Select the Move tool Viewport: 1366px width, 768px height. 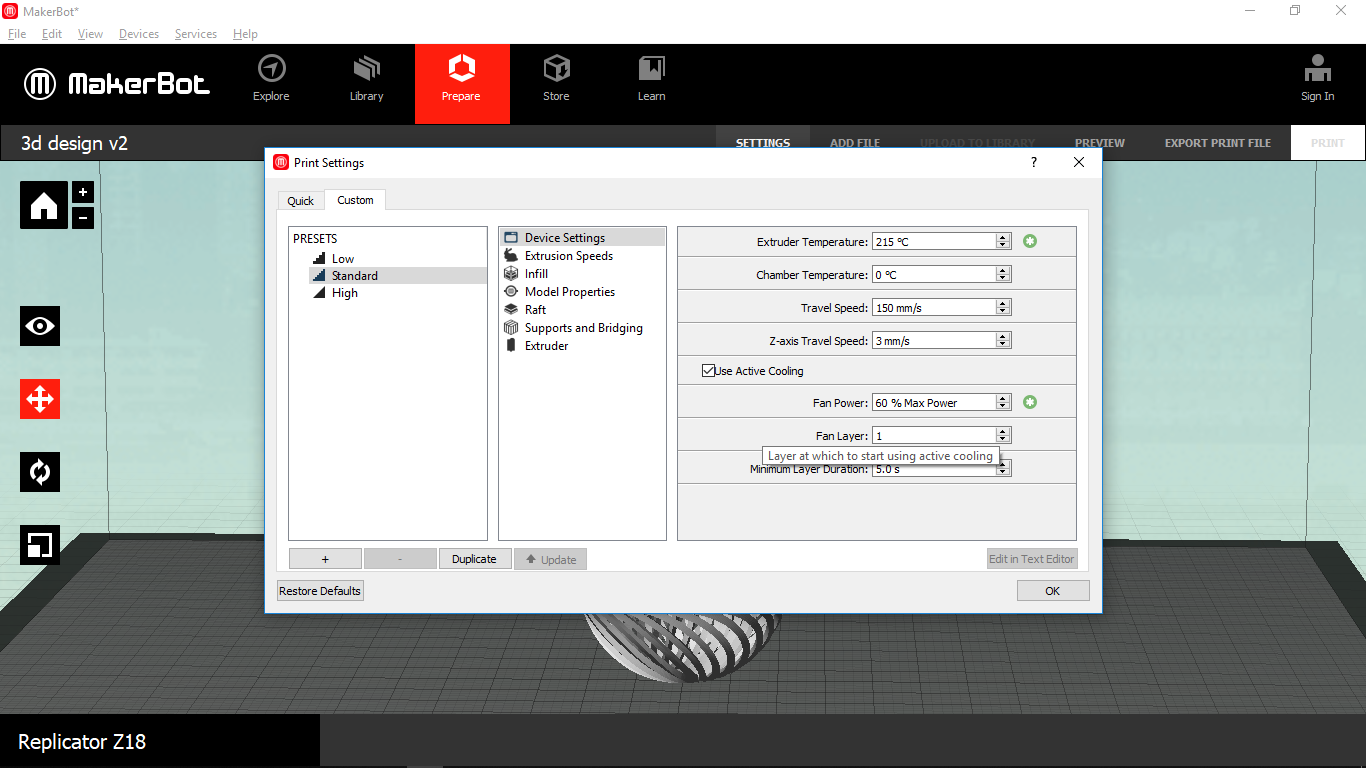point(40,399)
